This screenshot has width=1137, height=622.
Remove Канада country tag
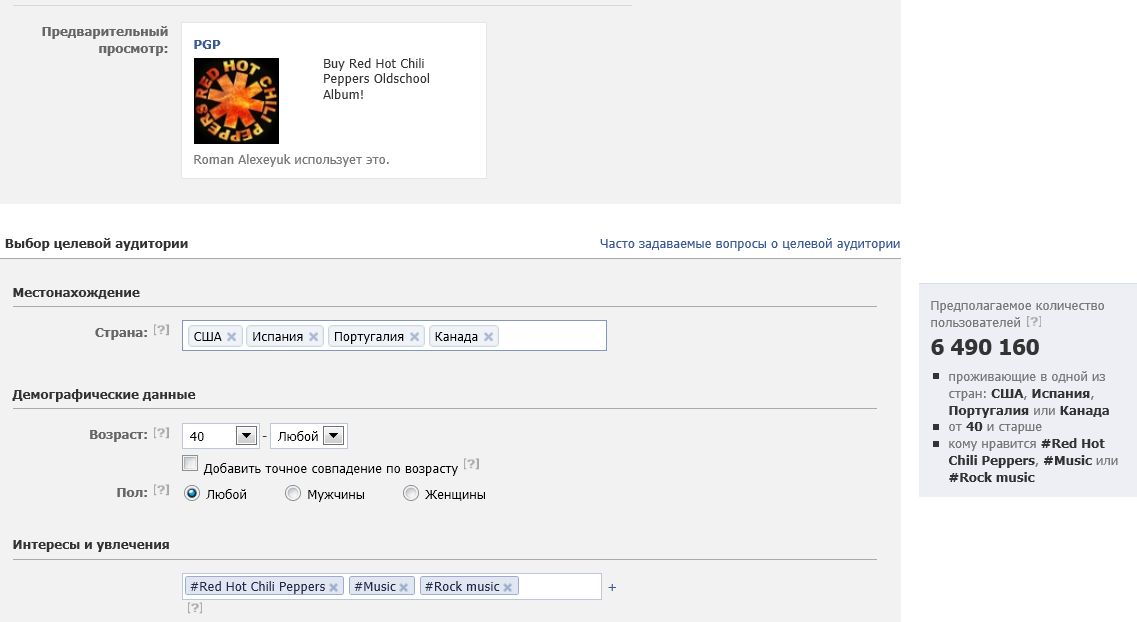pyautogui.click(x=488, y=336)
